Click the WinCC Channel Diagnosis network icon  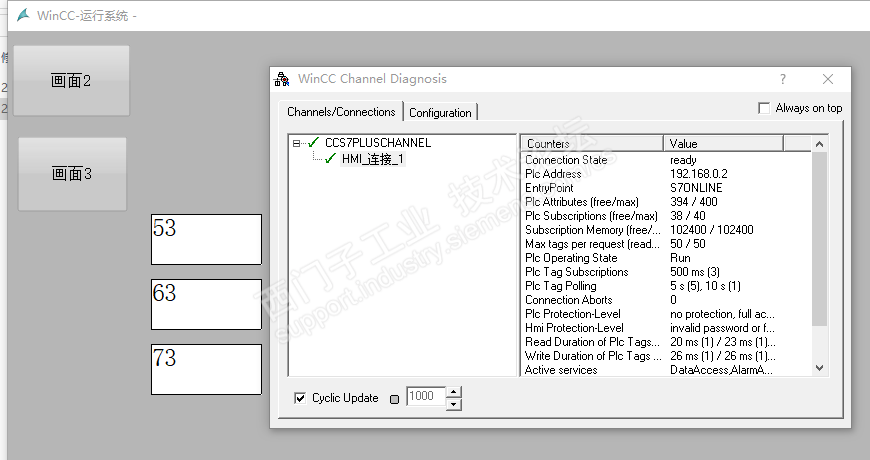pos(282,79)
